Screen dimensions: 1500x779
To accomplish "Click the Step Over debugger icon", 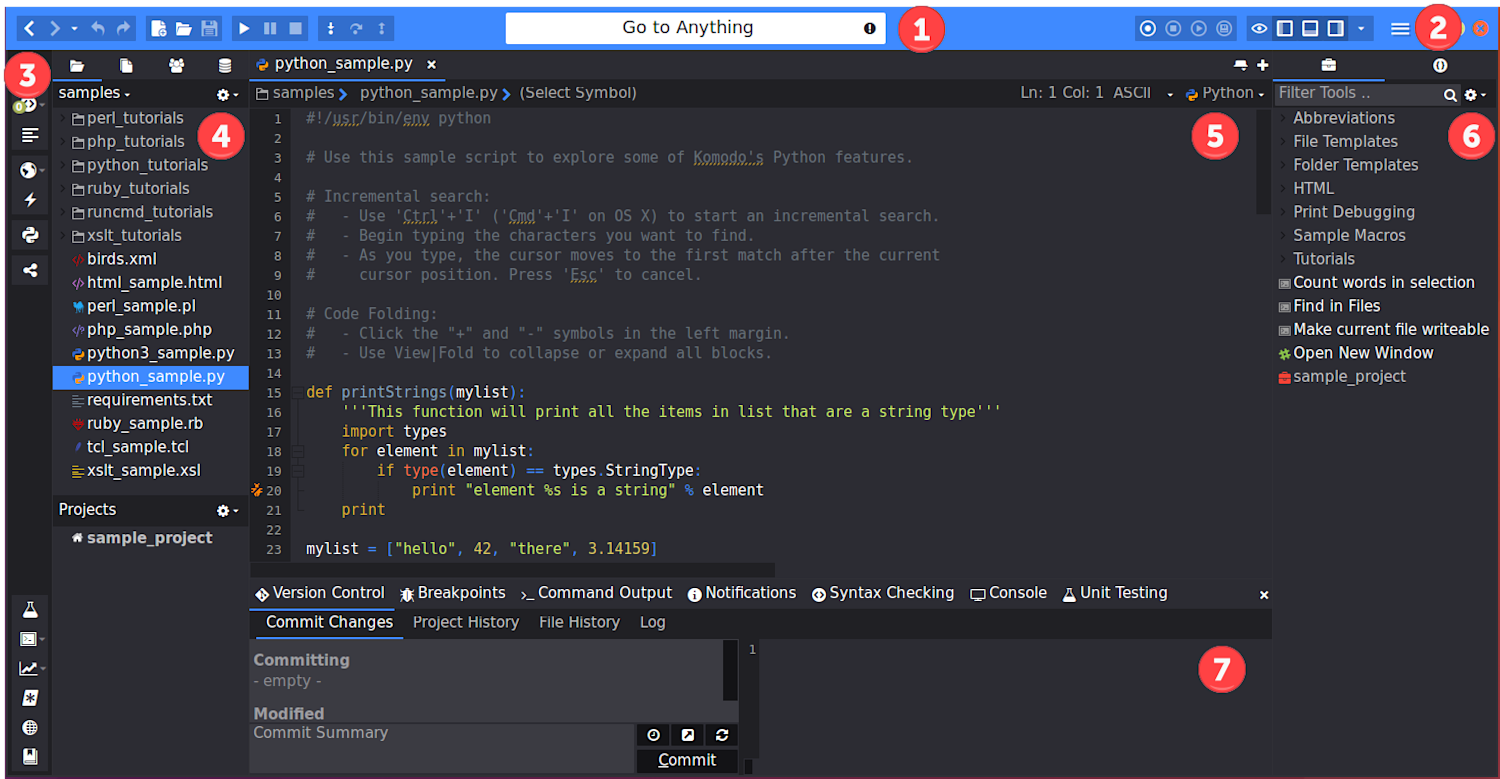I will (x=357, y=28).
